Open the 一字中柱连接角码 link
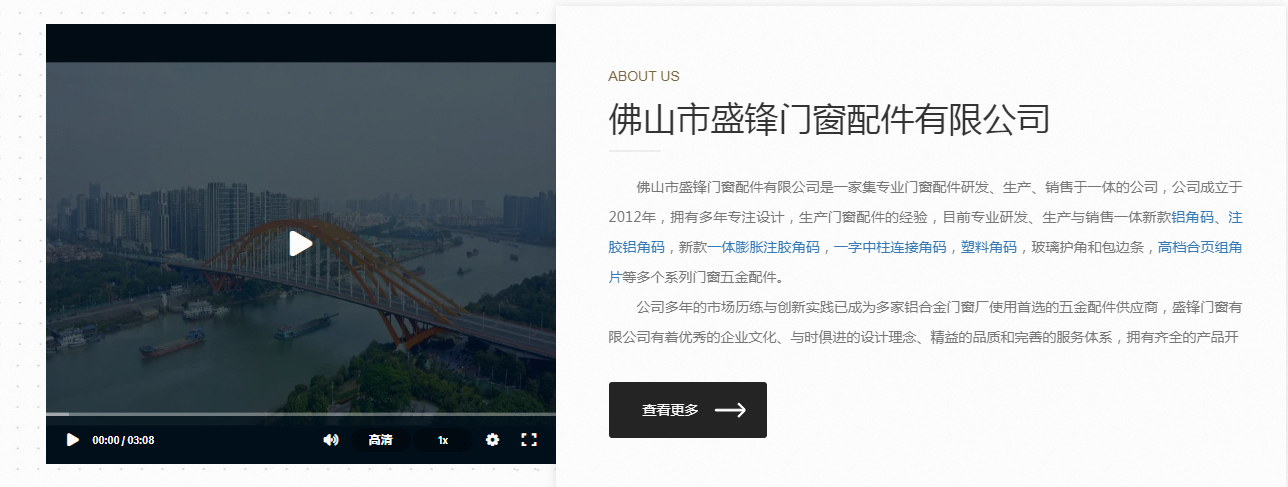 click(890, 247)
